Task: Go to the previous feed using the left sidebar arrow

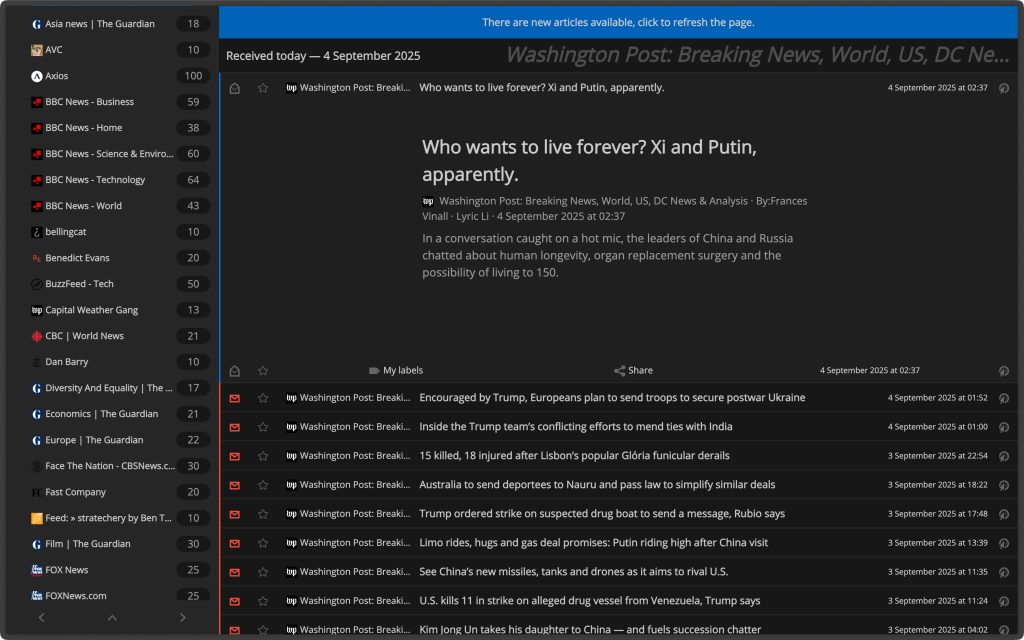Action: click(41, 618)
